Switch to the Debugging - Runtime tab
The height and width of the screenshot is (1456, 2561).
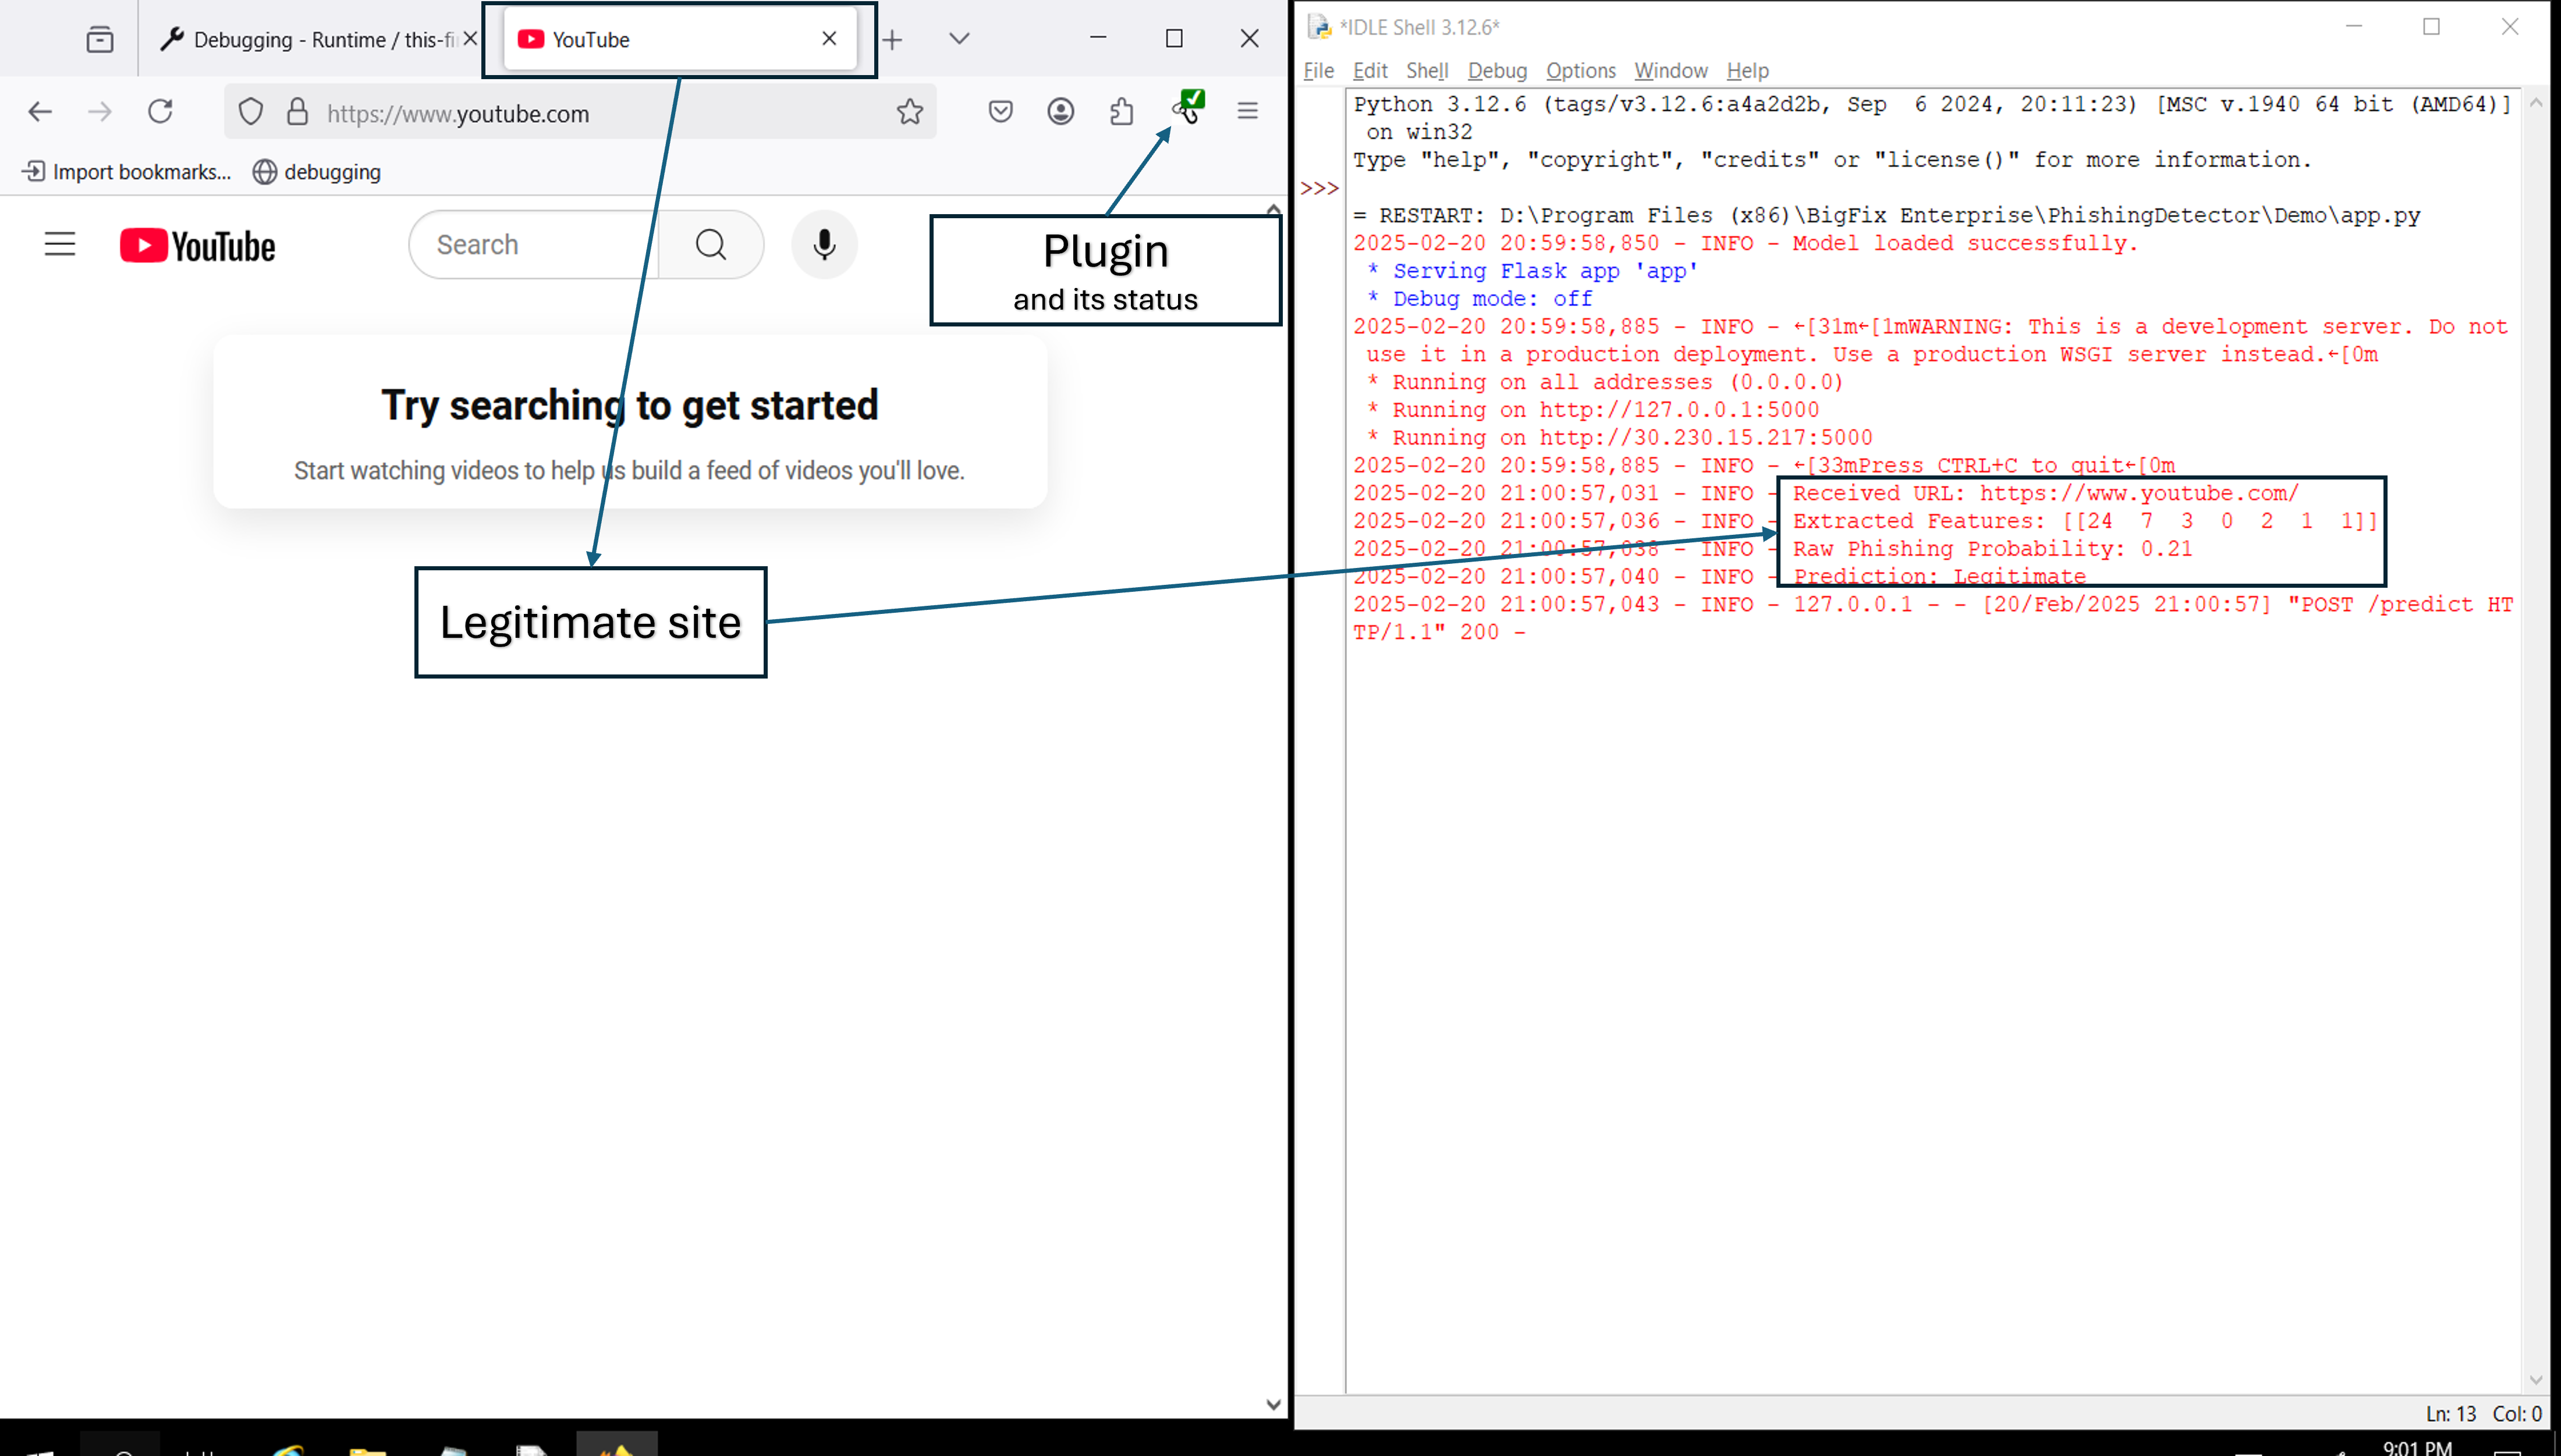[x=310, y=40]
